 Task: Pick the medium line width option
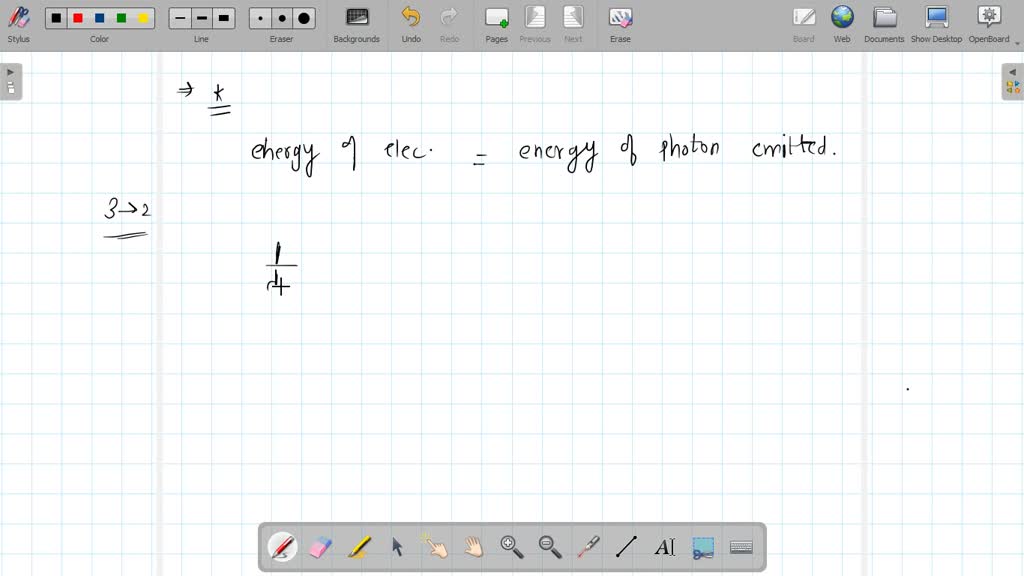coord(202,18)
